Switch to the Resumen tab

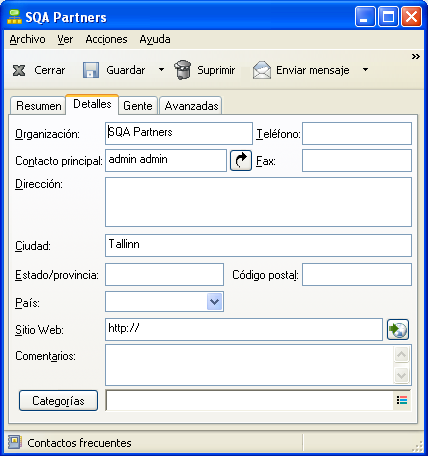38,106
